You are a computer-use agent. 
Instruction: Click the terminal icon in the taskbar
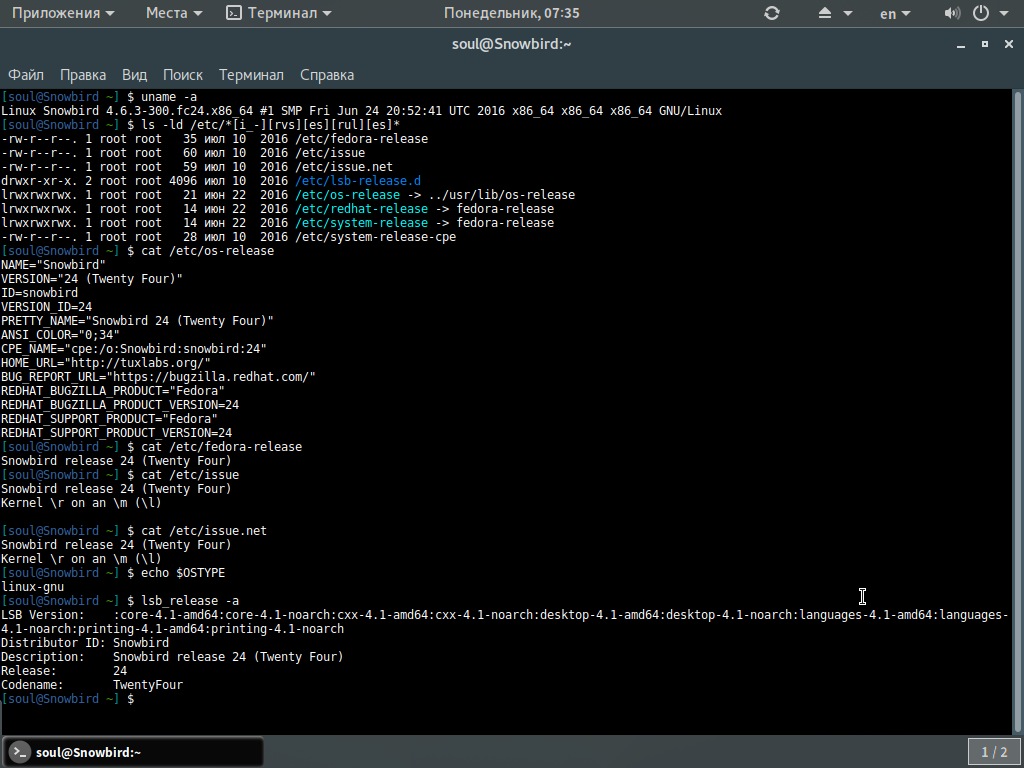tap(20, 752)
